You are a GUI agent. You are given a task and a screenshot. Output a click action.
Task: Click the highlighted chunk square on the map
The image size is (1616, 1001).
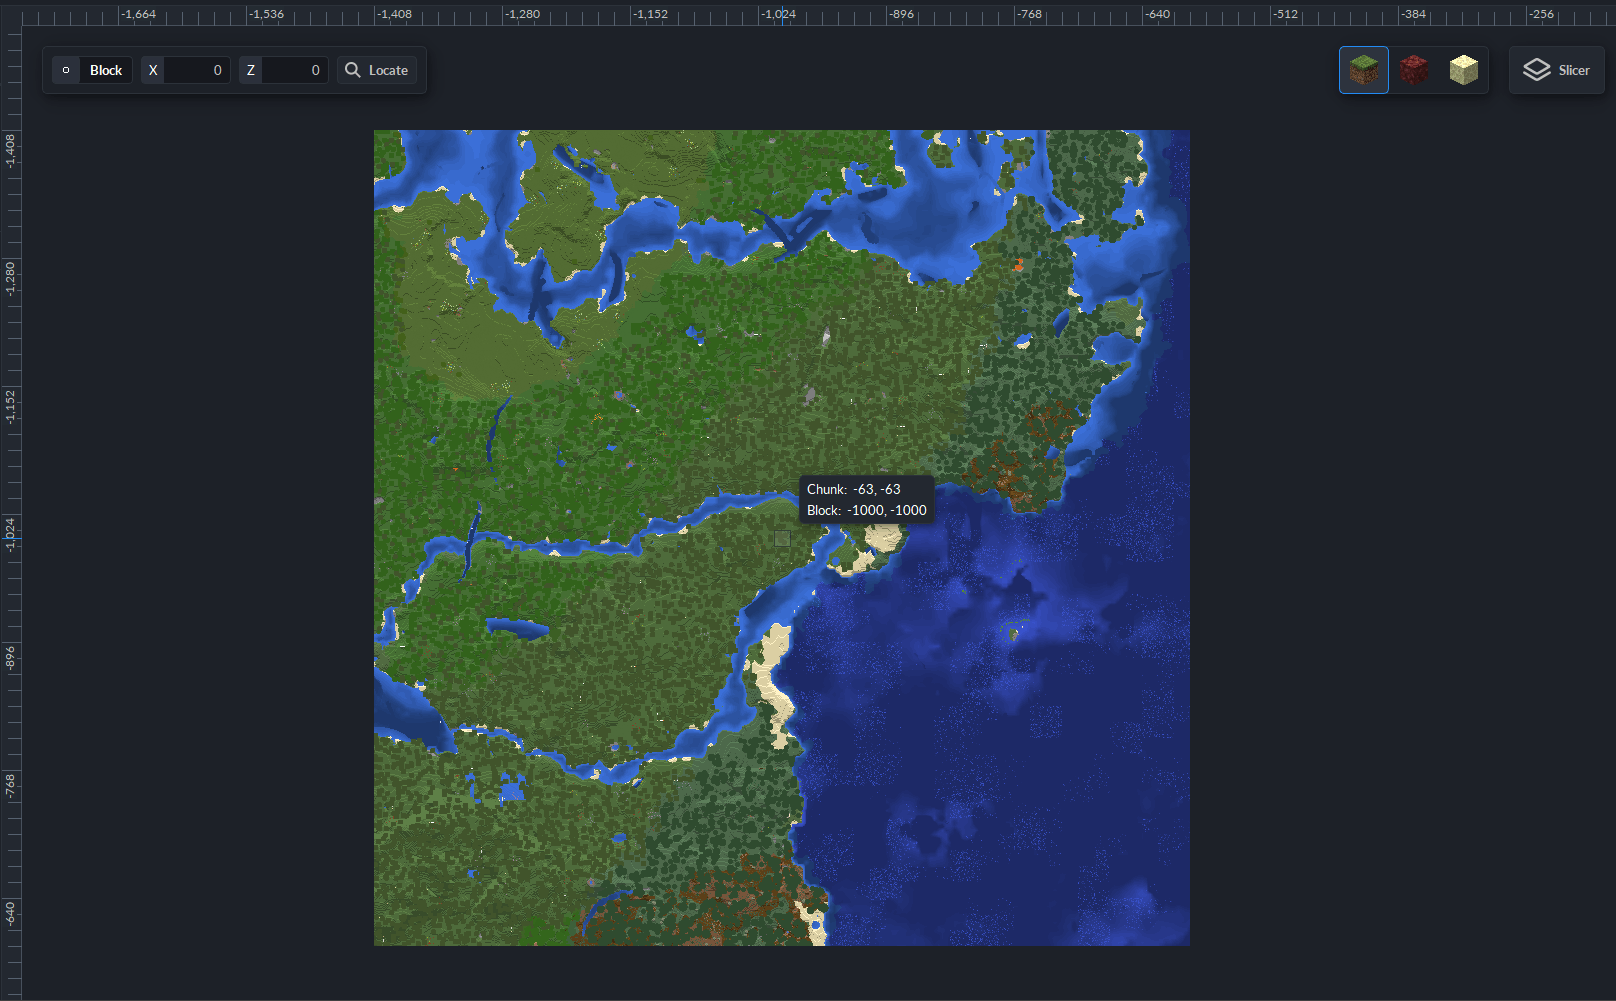tap(782, 538)
